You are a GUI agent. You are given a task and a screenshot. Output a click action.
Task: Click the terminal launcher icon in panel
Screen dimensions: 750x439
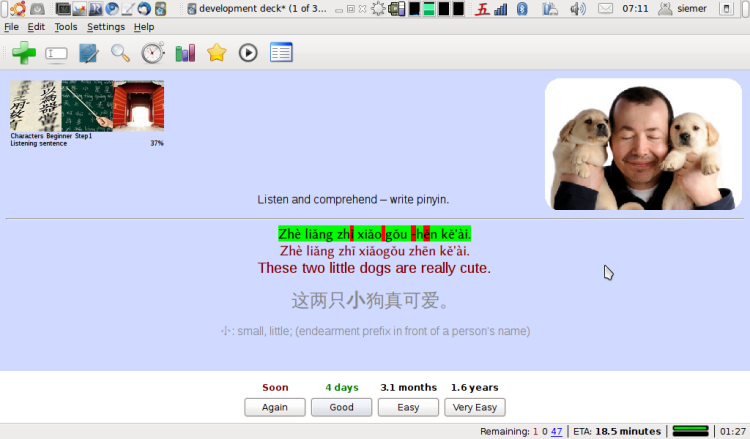[63, 9]
